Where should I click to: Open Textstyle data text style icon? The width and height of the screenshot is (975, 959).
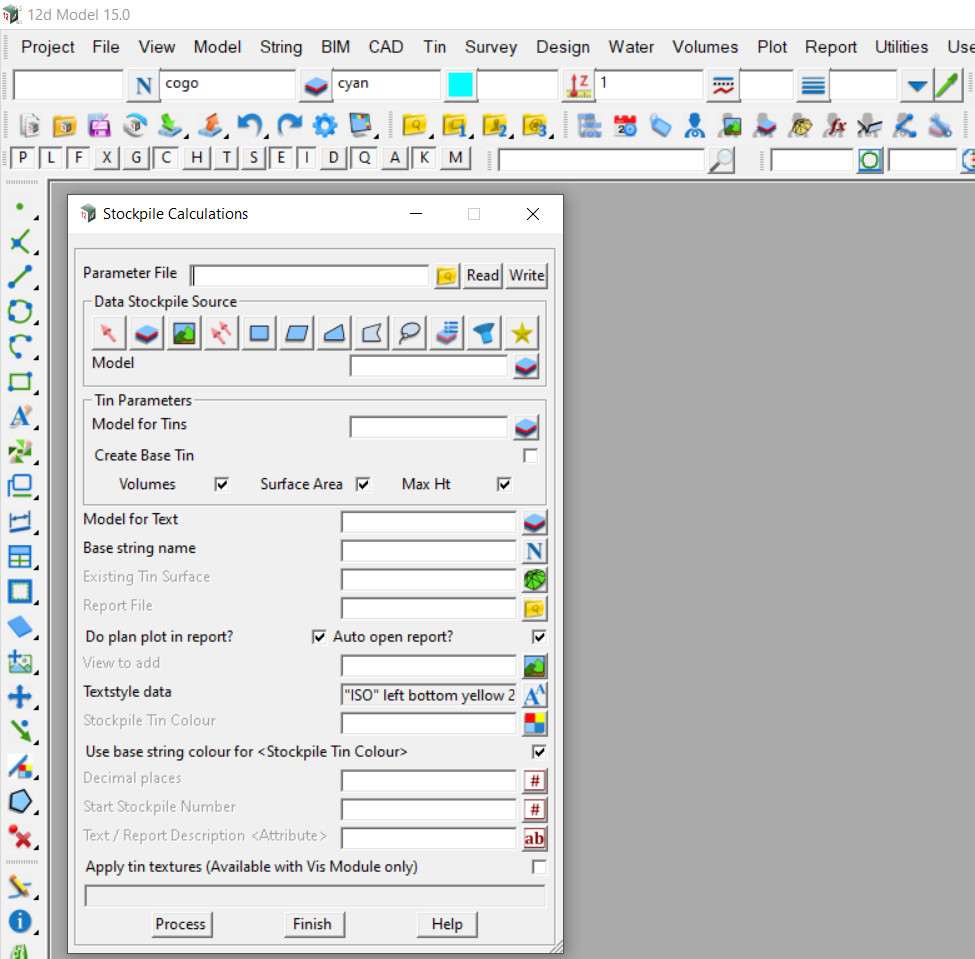pyautogui.click(x=535, y=695)
